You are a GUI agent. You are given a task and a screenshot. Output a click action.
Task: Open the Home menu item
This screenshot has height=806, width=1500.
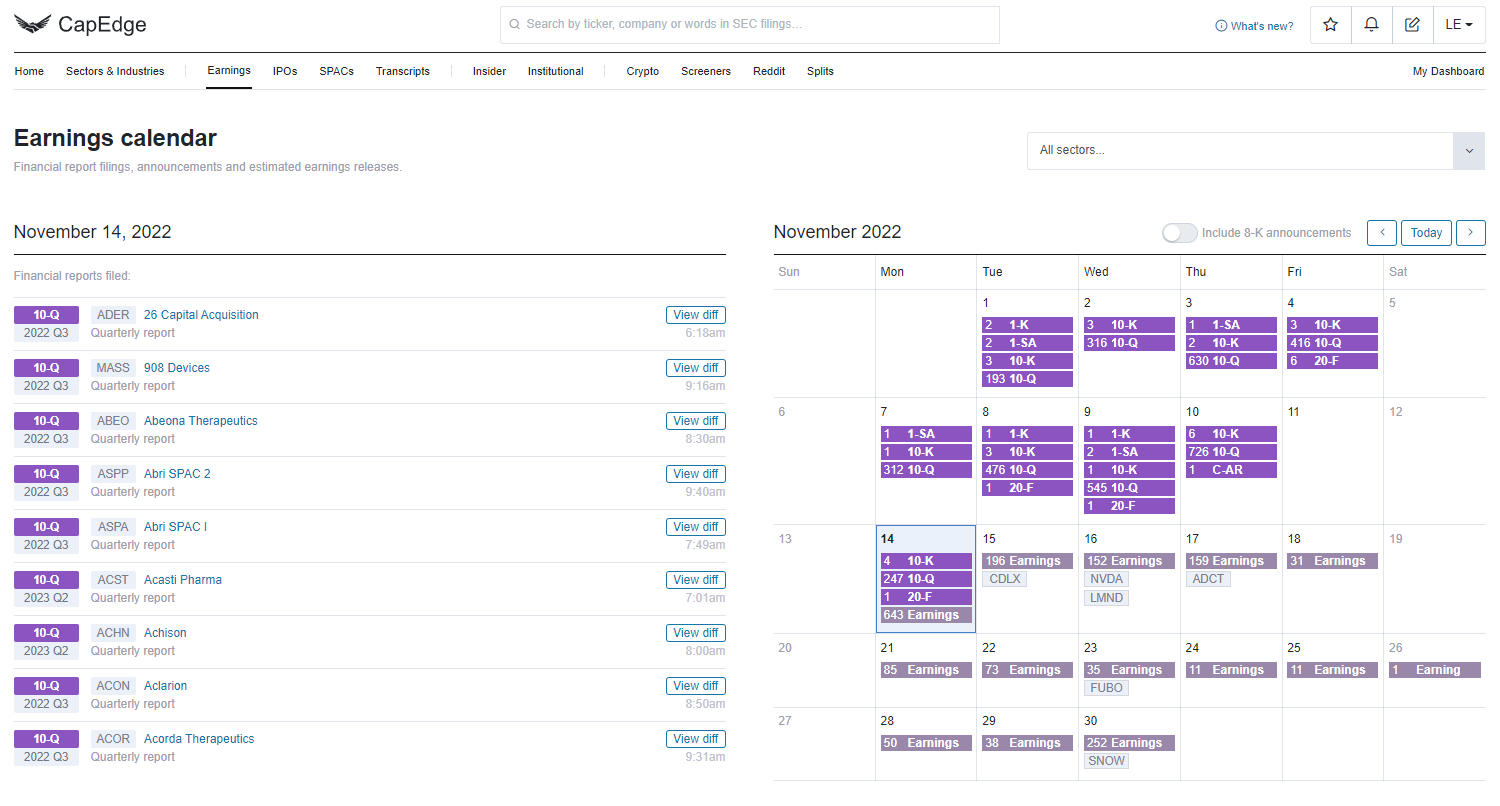[x=29, y=71]
